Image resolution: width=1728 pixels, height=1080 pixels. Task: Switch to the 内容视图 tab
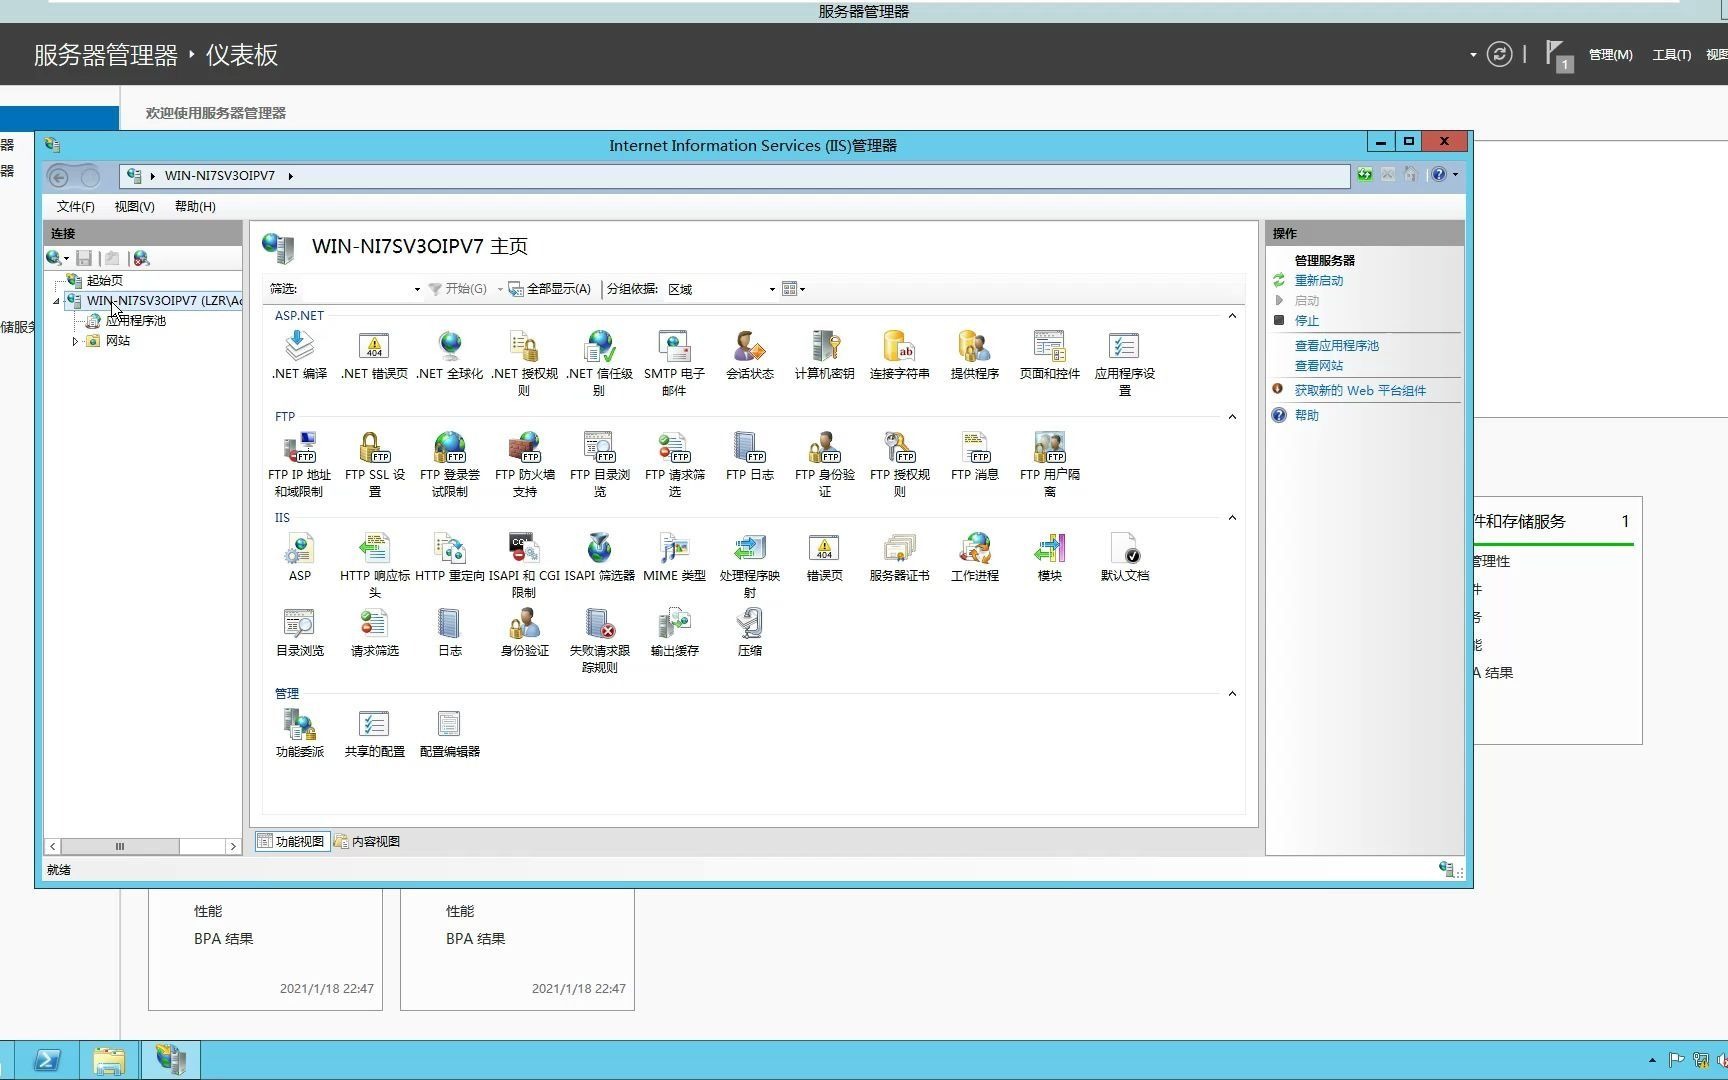click(367, 842)
